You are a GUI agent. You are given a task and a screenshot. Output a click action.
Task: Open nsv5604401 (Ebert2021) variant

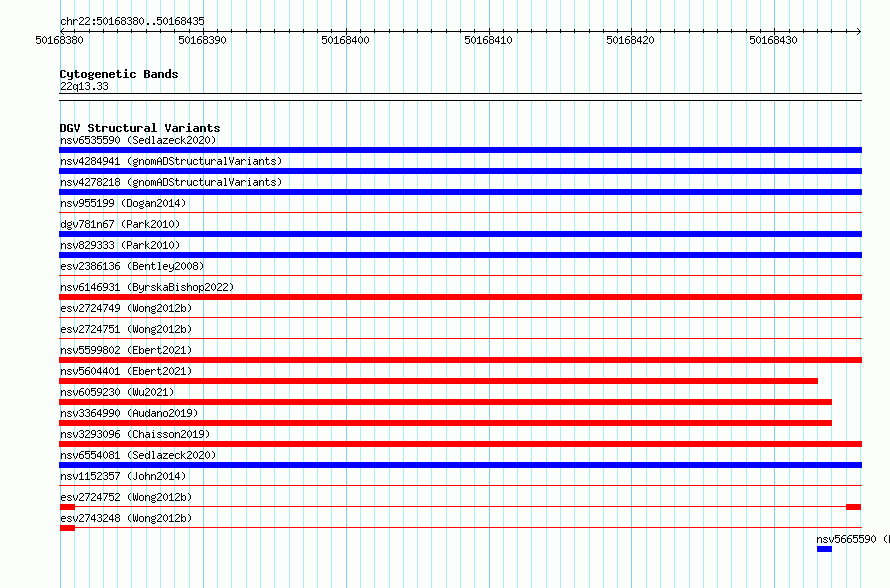coord(126,371)
